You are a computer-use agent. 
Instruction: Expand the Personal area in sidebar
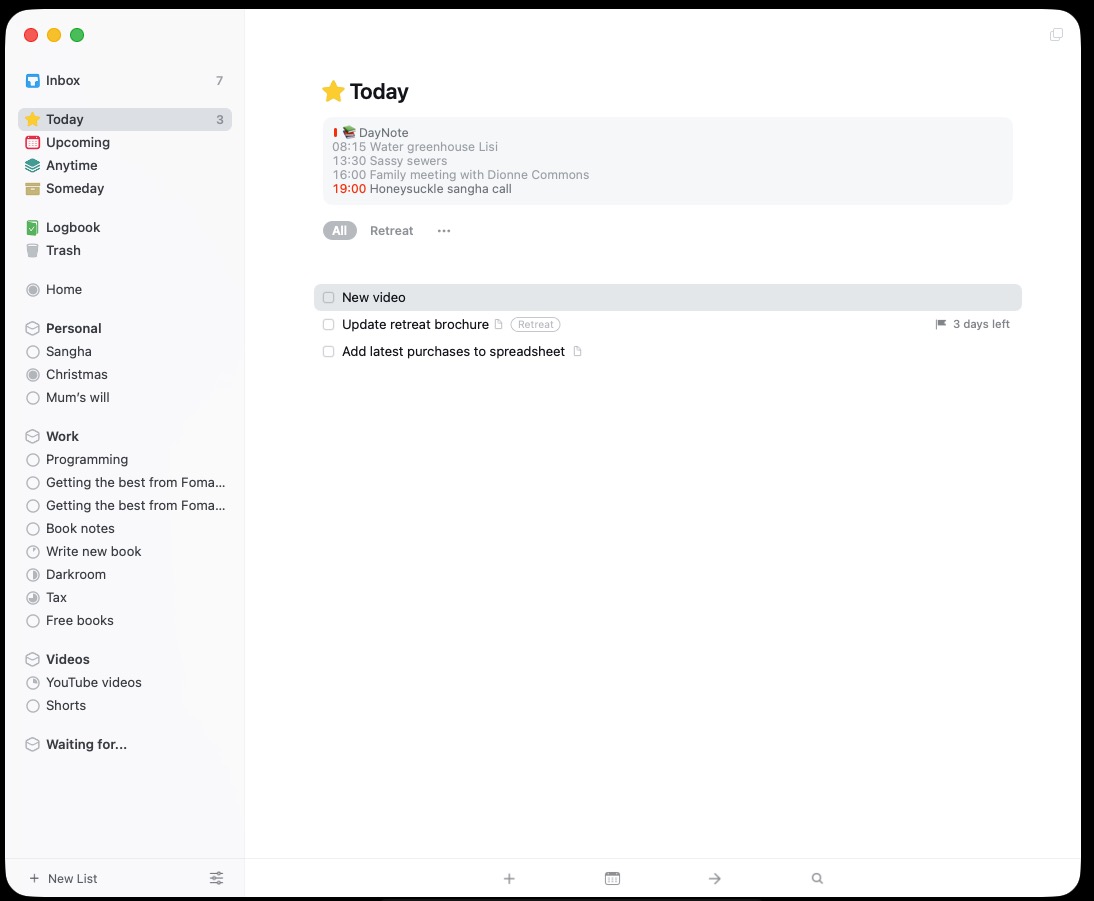73,329
